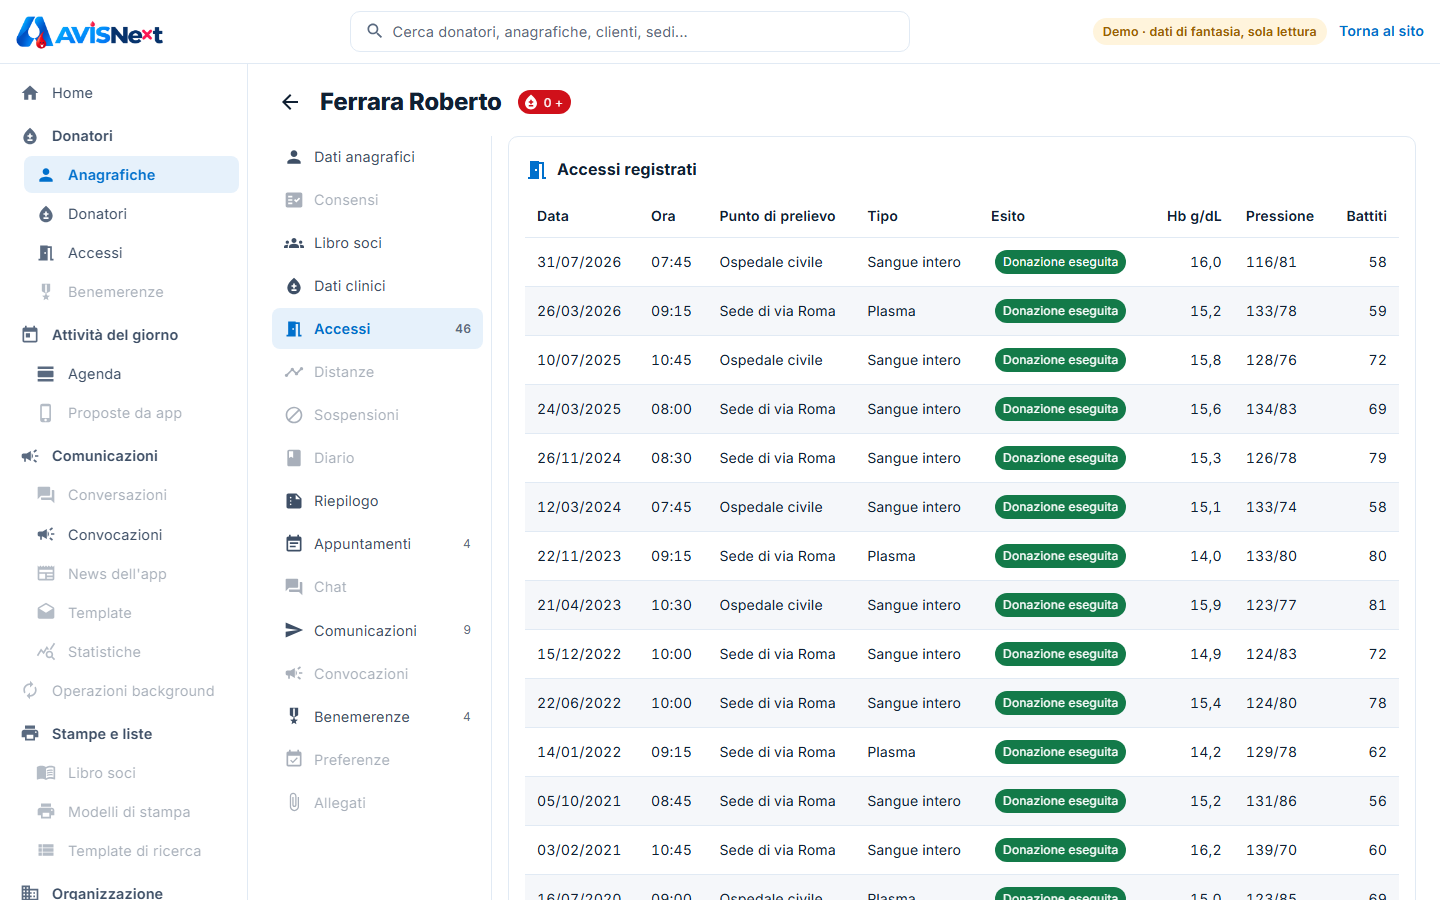Viewport: 1440px width, 900px height.
Task: Click Donazione eseguita badge in 26/03/2026 row
Action: click(x=1060, y=311)
